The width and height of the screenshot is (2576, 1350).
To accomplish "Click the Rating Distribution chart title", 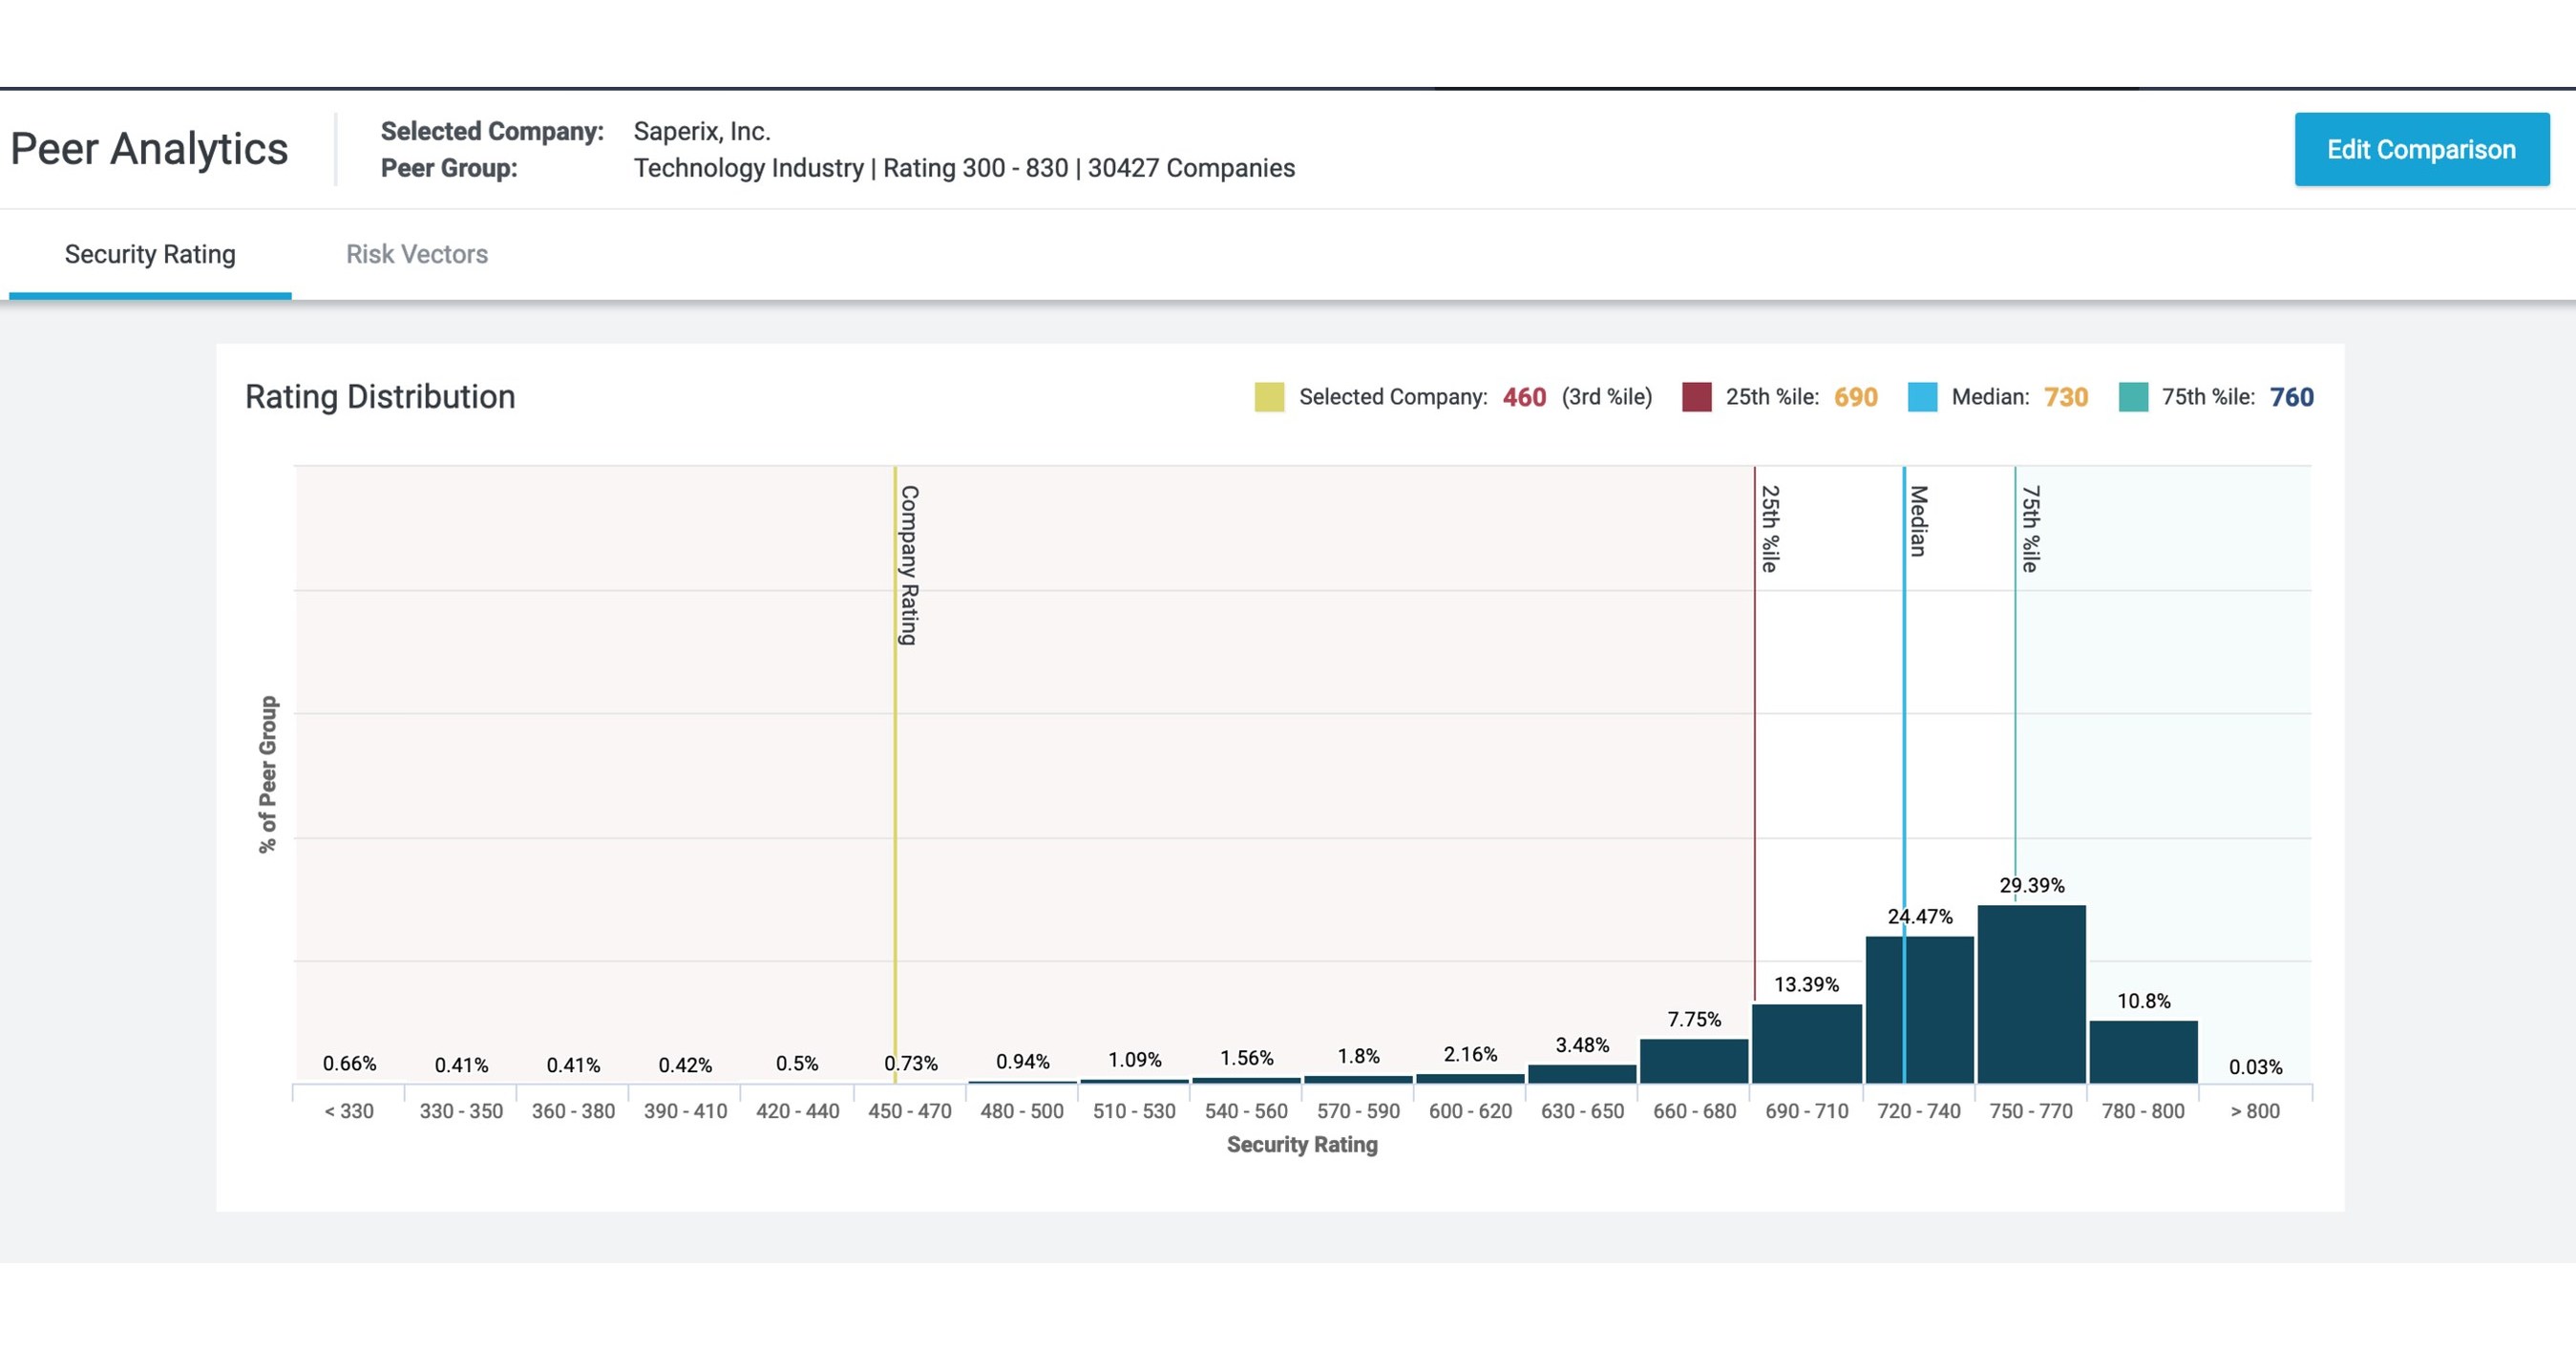I will (x=380, y=396).
